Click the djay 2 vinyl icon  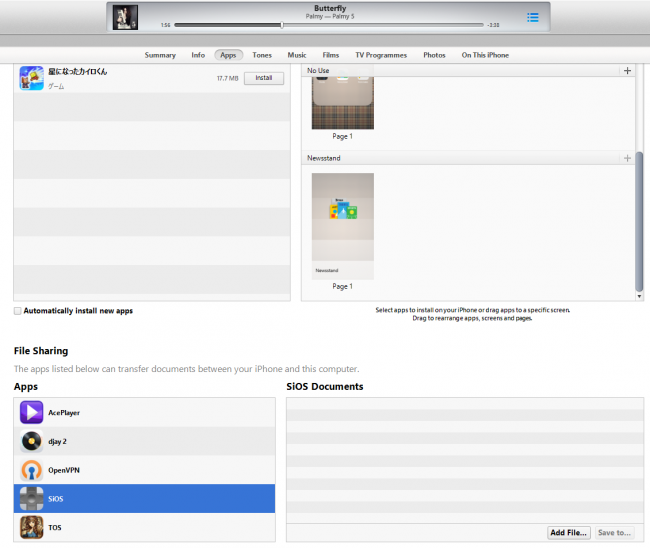pos(32,441)
